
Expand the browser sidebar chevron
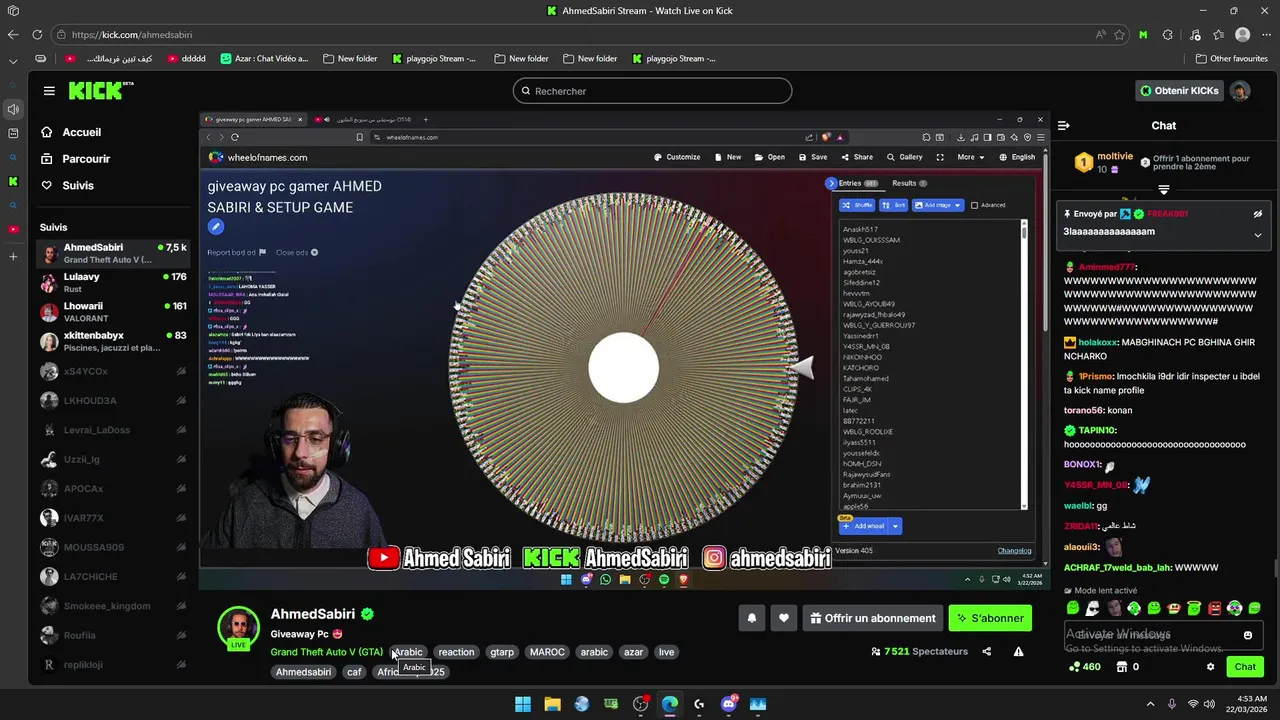pos(13,61)
